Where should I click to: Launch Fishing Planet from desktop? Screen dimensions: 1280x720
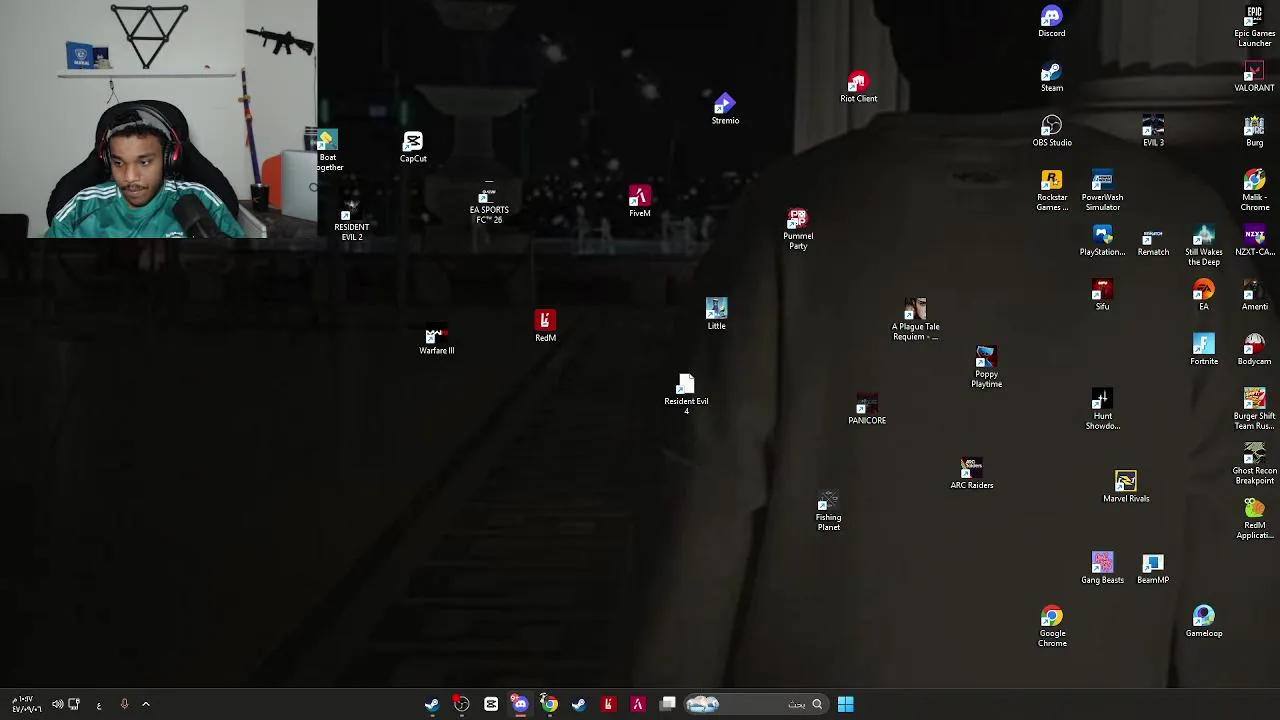tap(828, 511)
